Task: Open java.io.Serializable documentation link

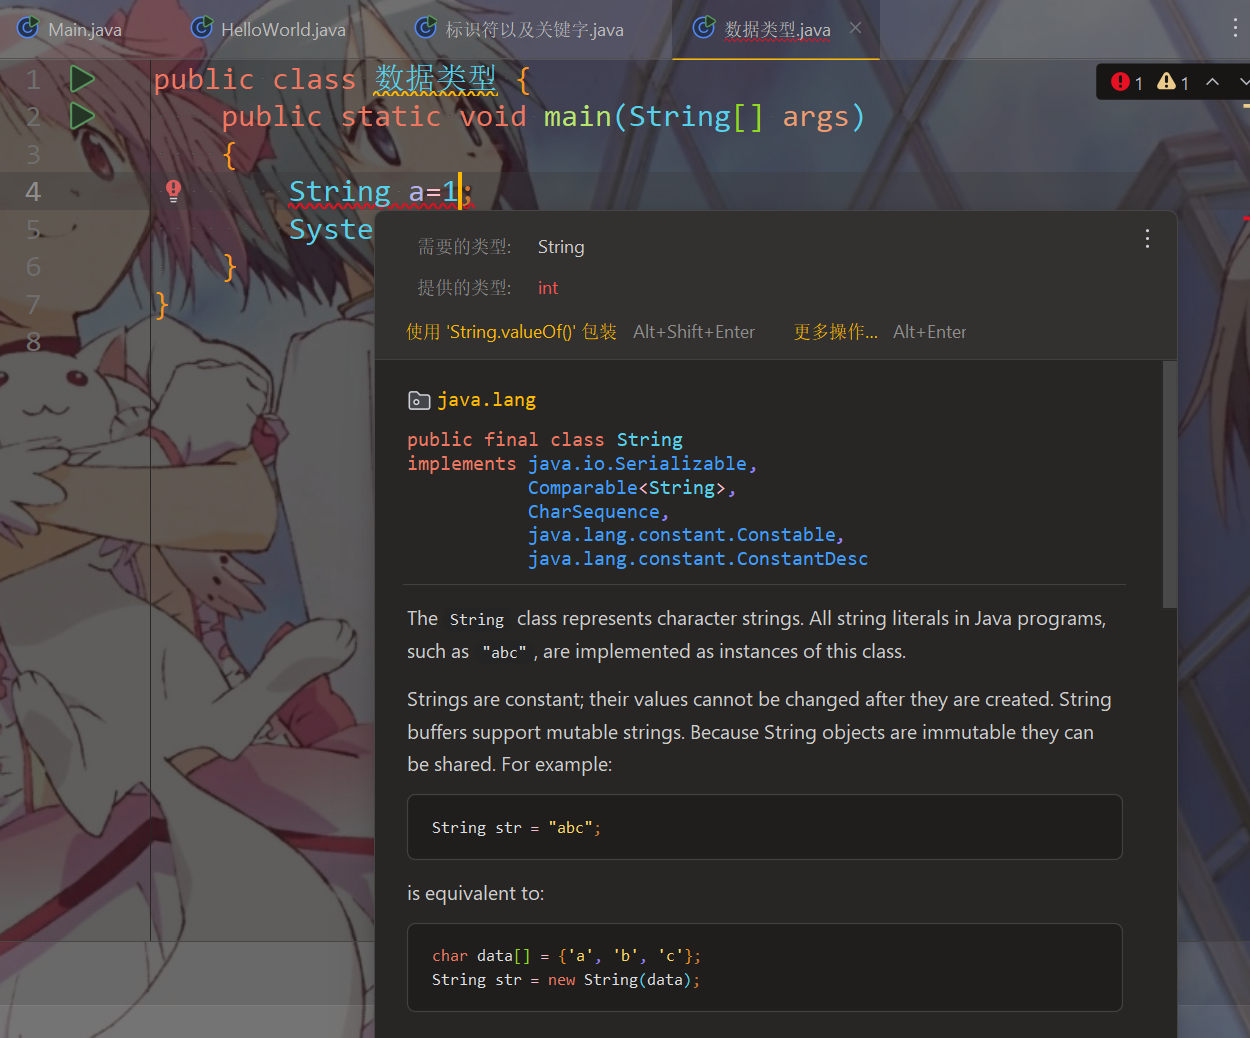Action: point(637,463)
